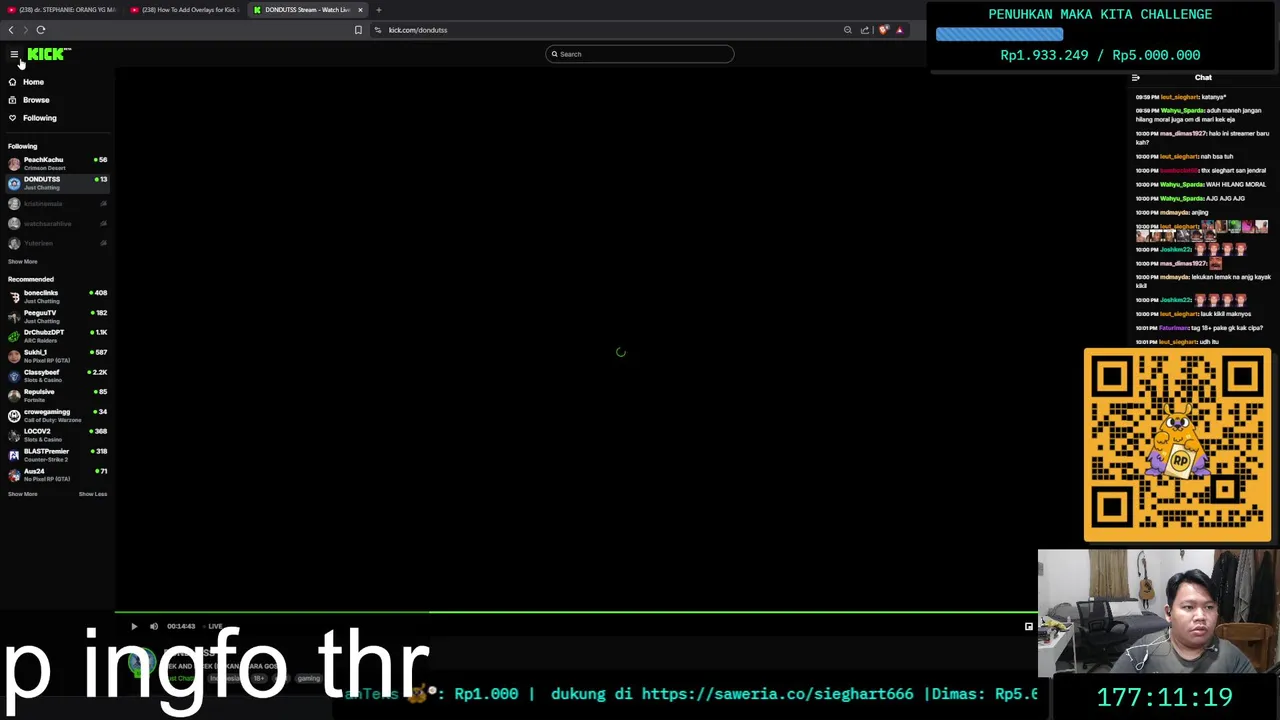Open offline channel kristinemaia
The width and height of the screenshot is (1280, 720).
[x=58, y=204]
